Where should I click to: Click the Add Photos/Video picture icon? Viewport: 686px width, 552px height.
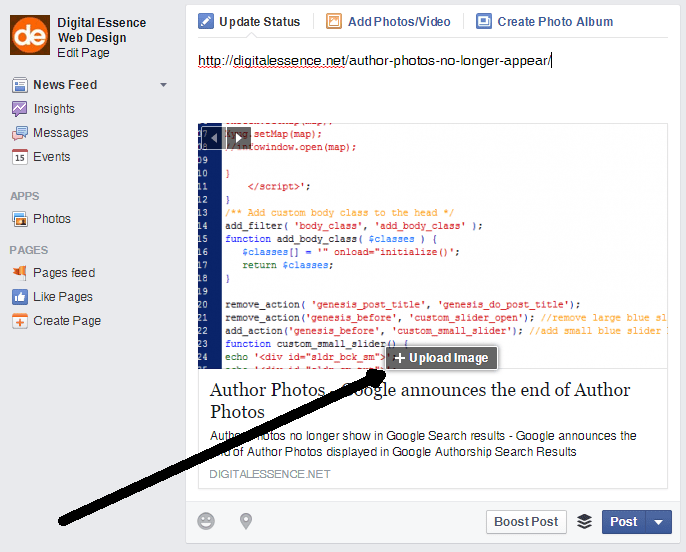click(333, 21)
